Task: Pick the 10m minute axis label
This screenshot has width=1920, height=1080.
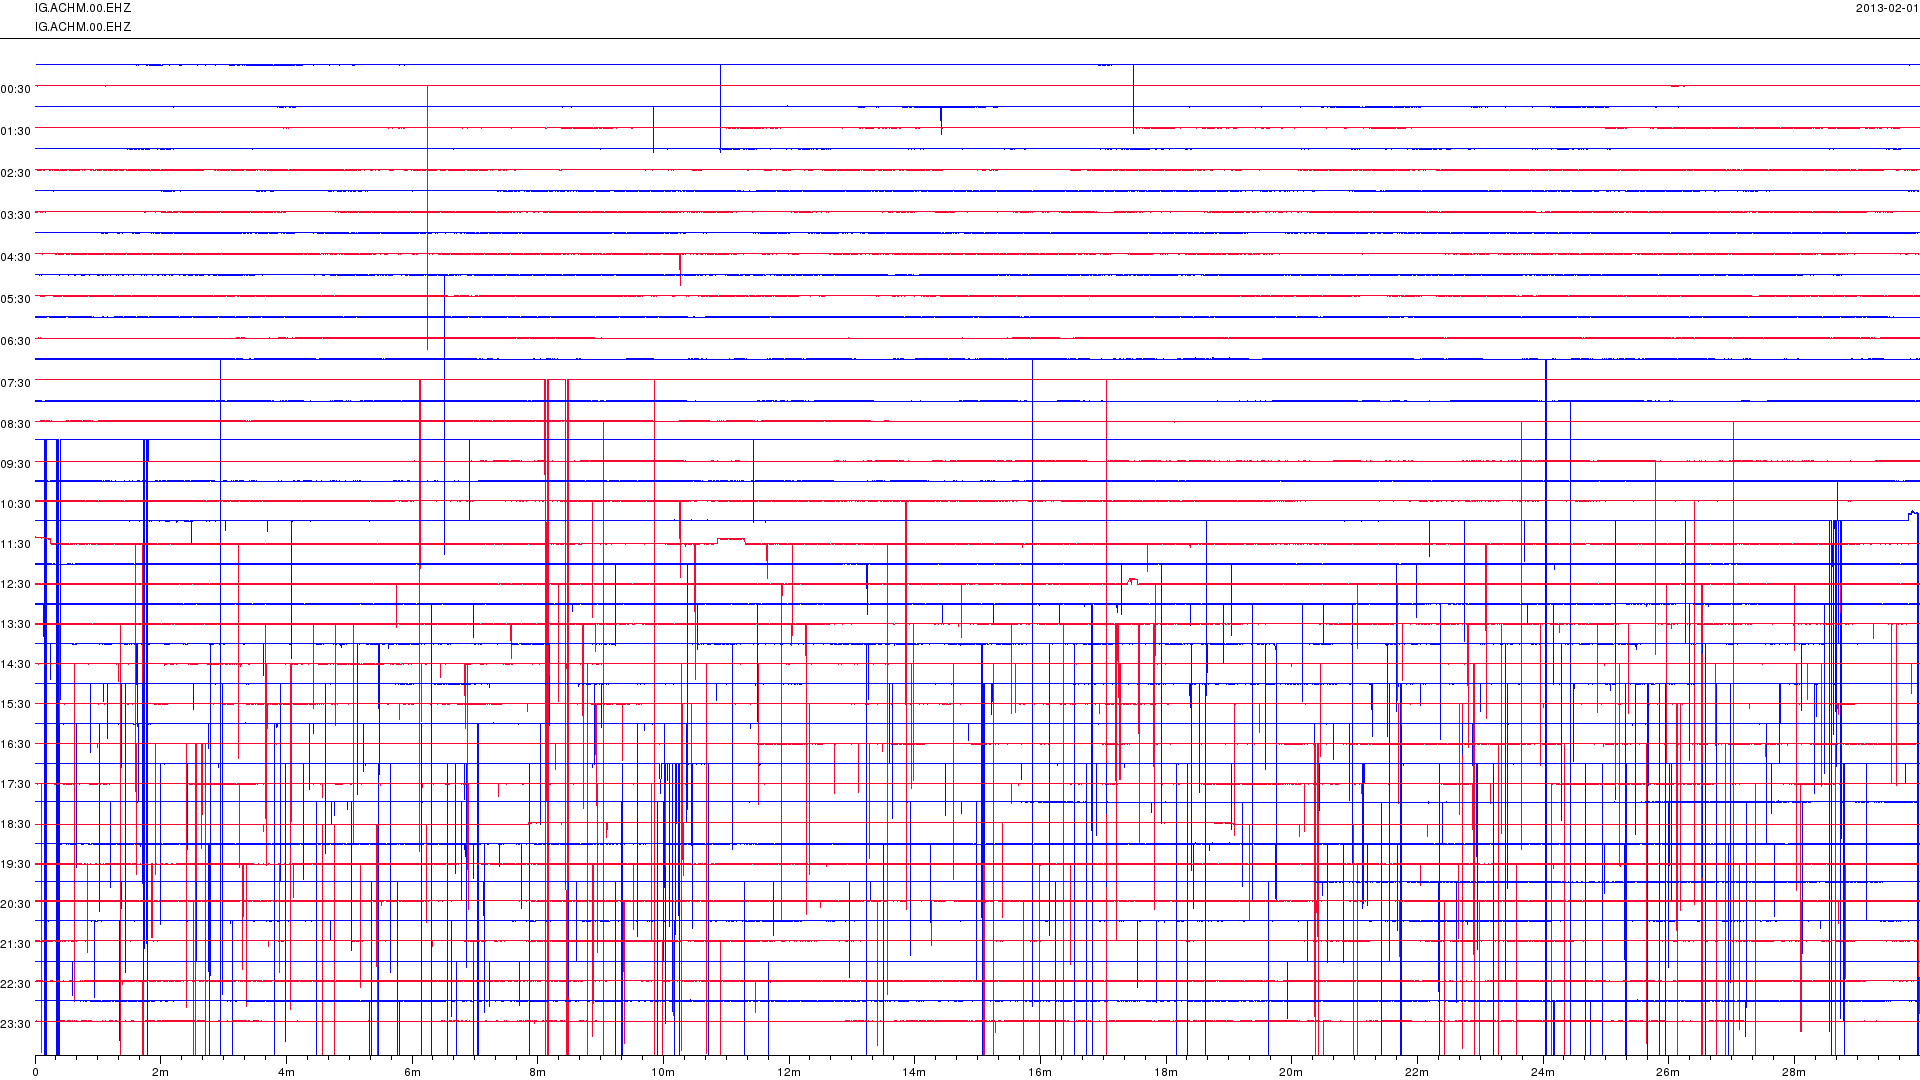Action: (x=663, y=1073)
